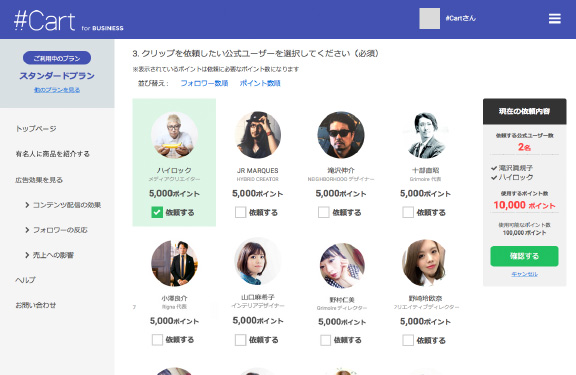
Task: Check 依頼する for 野村仁美
Action: [325, 340]
